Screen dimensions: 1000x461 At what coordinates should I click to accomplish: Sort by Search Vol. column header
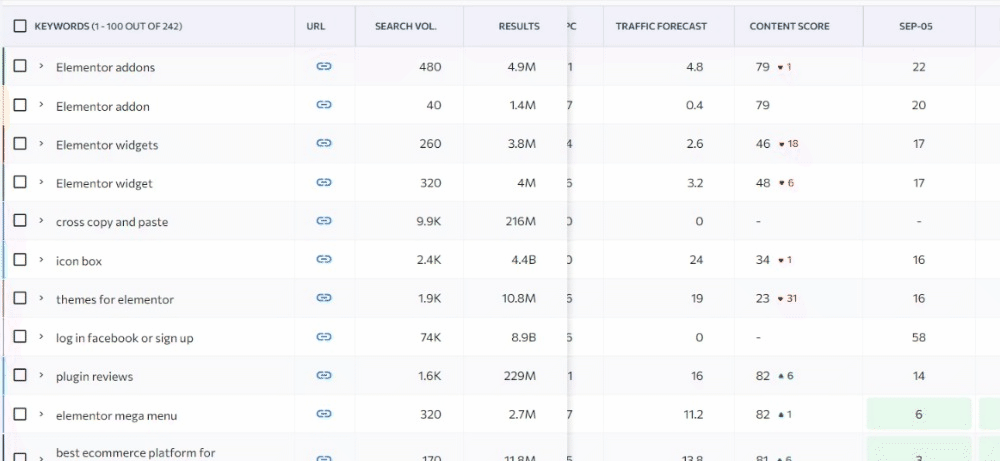(x=406, y=26)
